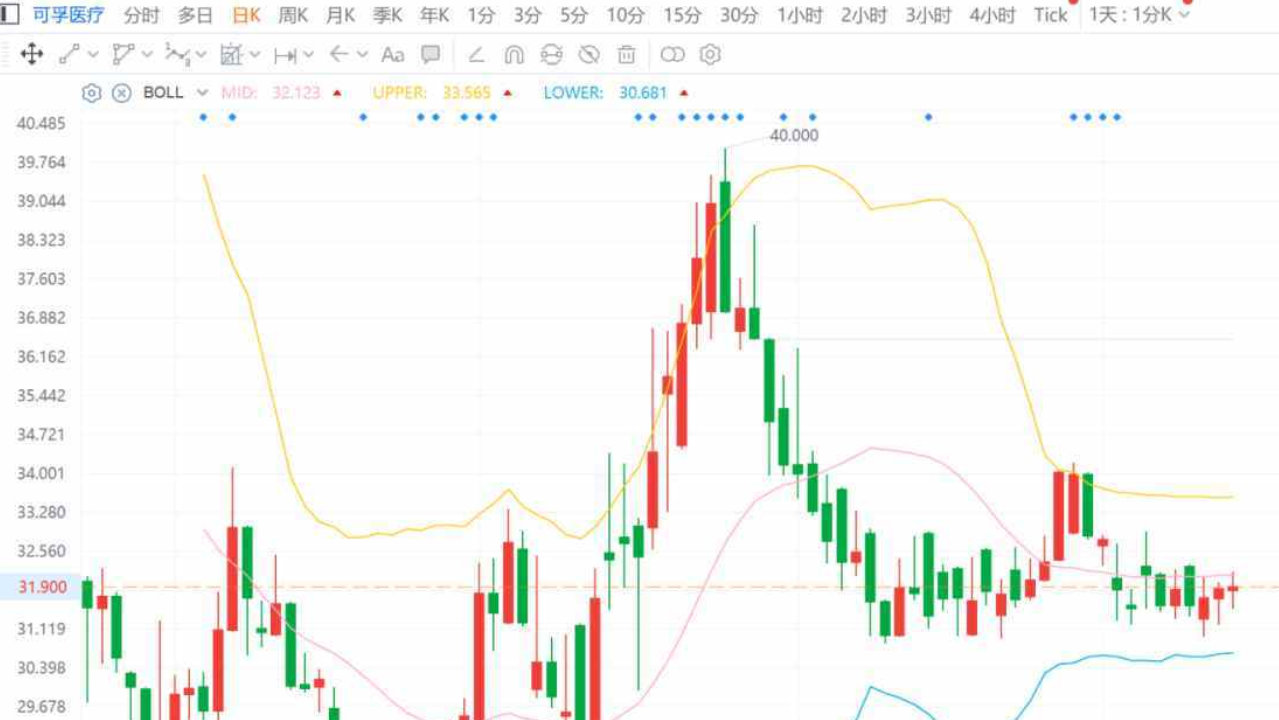Click the 39.764 price axis label
Screen dimensions: 1279x720
click(x=41, y=162)
